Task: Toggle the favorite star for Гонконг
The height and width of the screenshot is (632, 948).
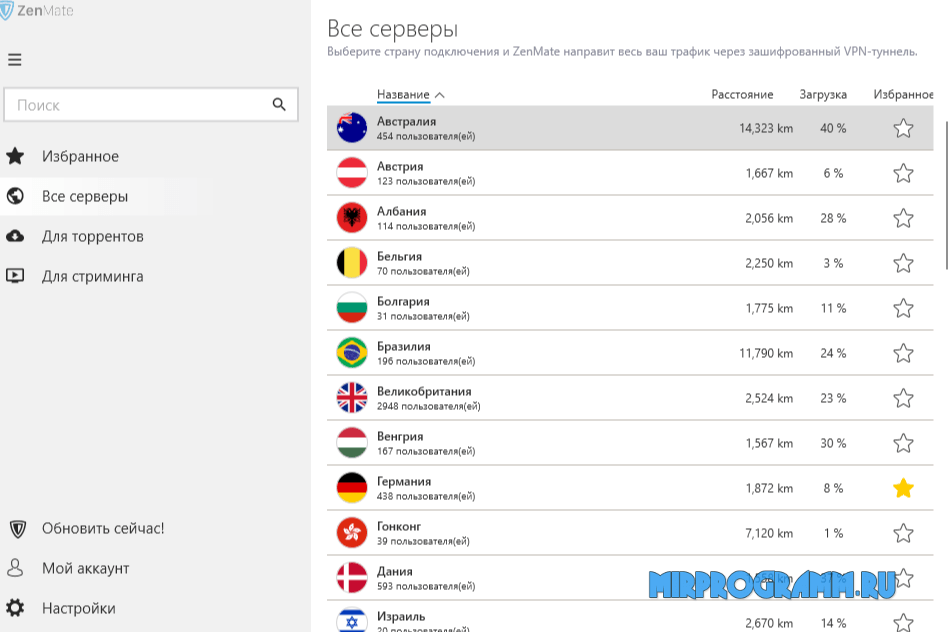Action: pos(903,533)
